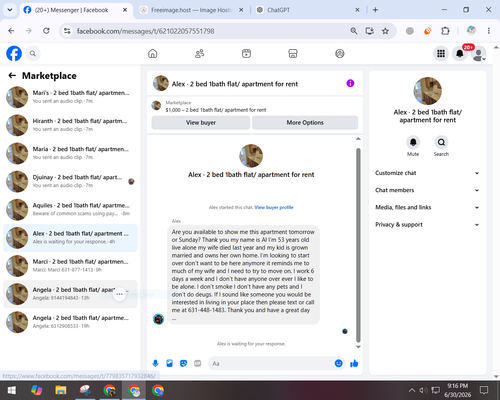Click the chat scroll up arrow
500x400 pixels.
[358, 139]
